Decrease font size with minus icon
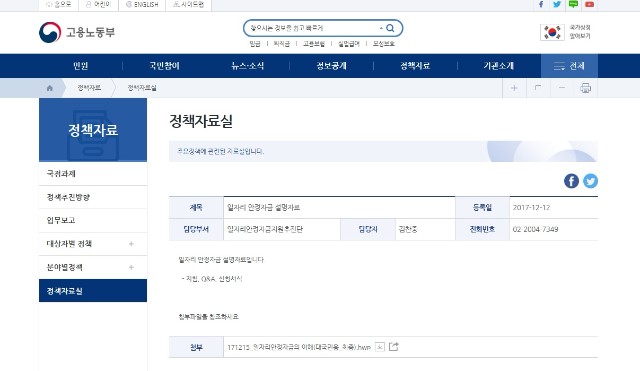The image size is (640, 371). (x=562, y=88)
